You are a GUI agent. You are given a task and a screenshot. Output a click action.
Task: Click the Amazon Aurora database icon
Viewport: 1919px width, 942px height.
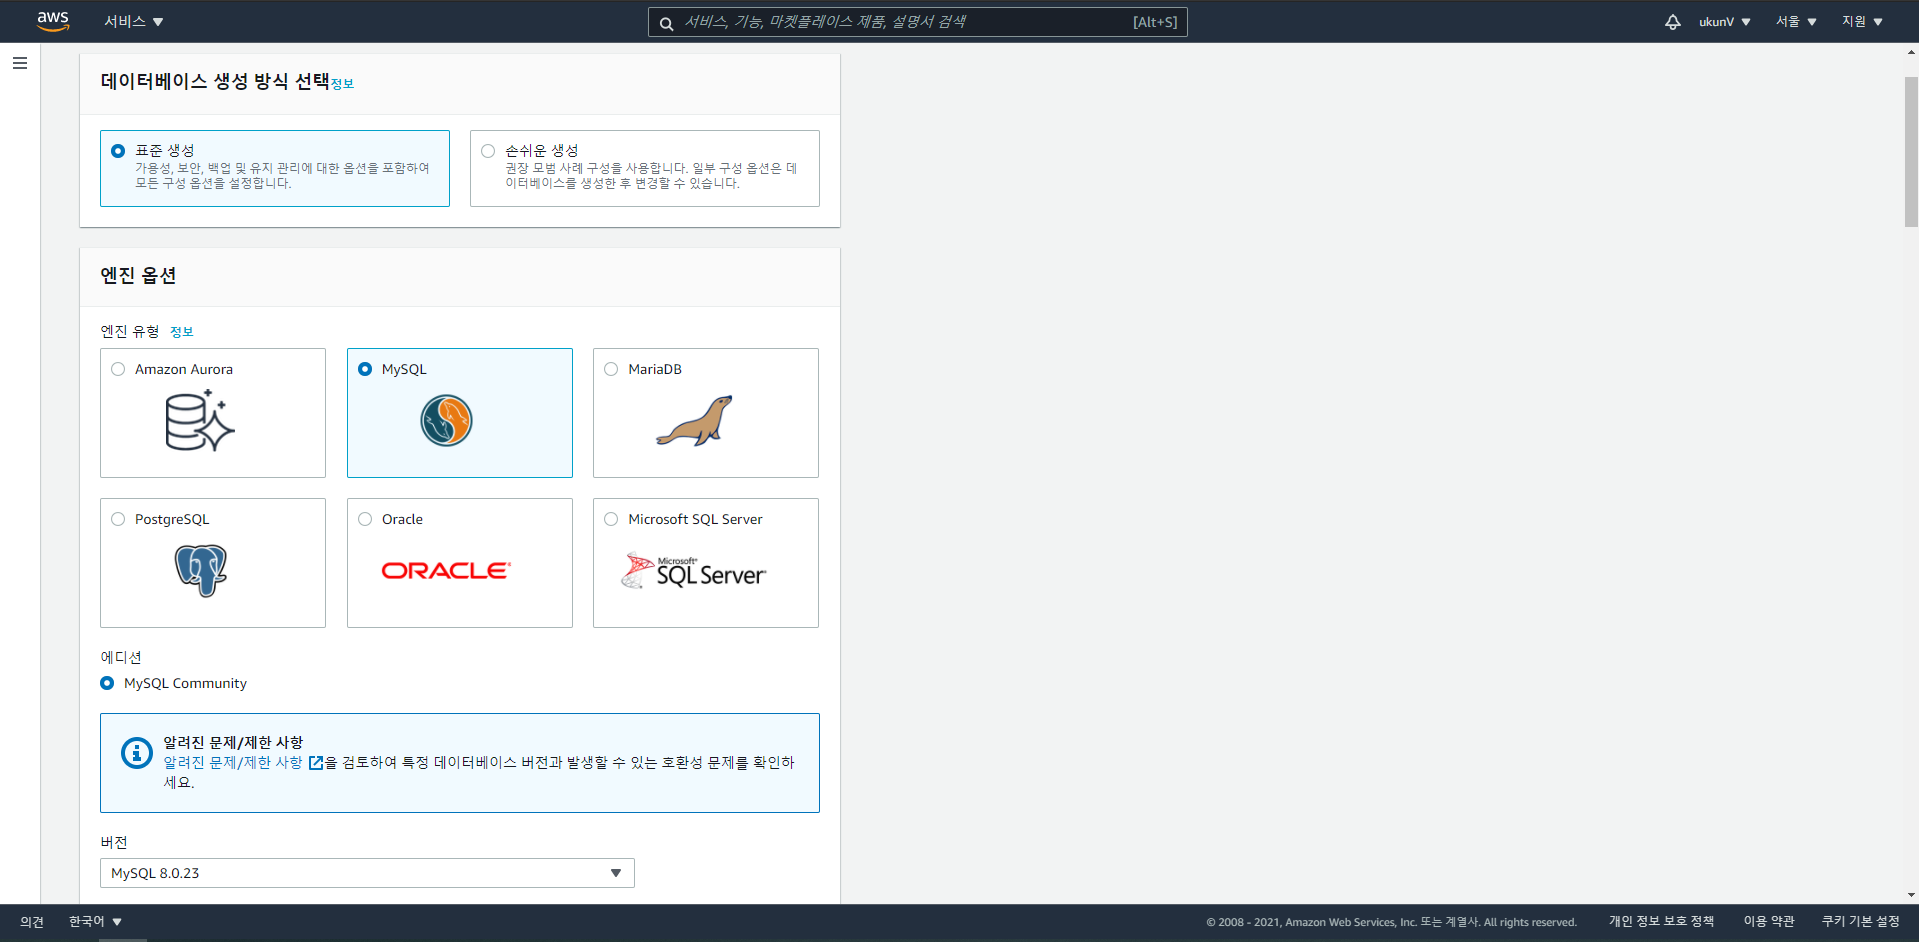(x=199, y=421)
